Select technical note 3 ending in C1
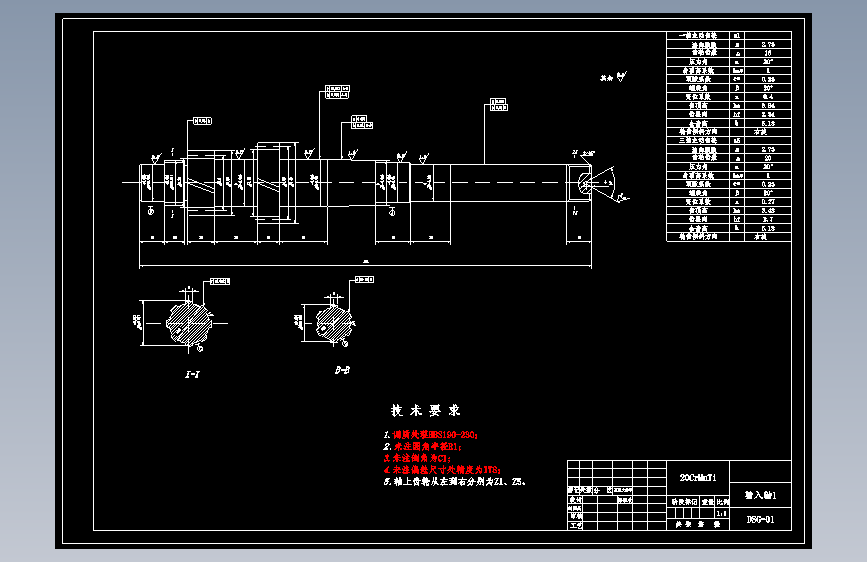Viewport: 867px width, 562px height. [417, 458]
